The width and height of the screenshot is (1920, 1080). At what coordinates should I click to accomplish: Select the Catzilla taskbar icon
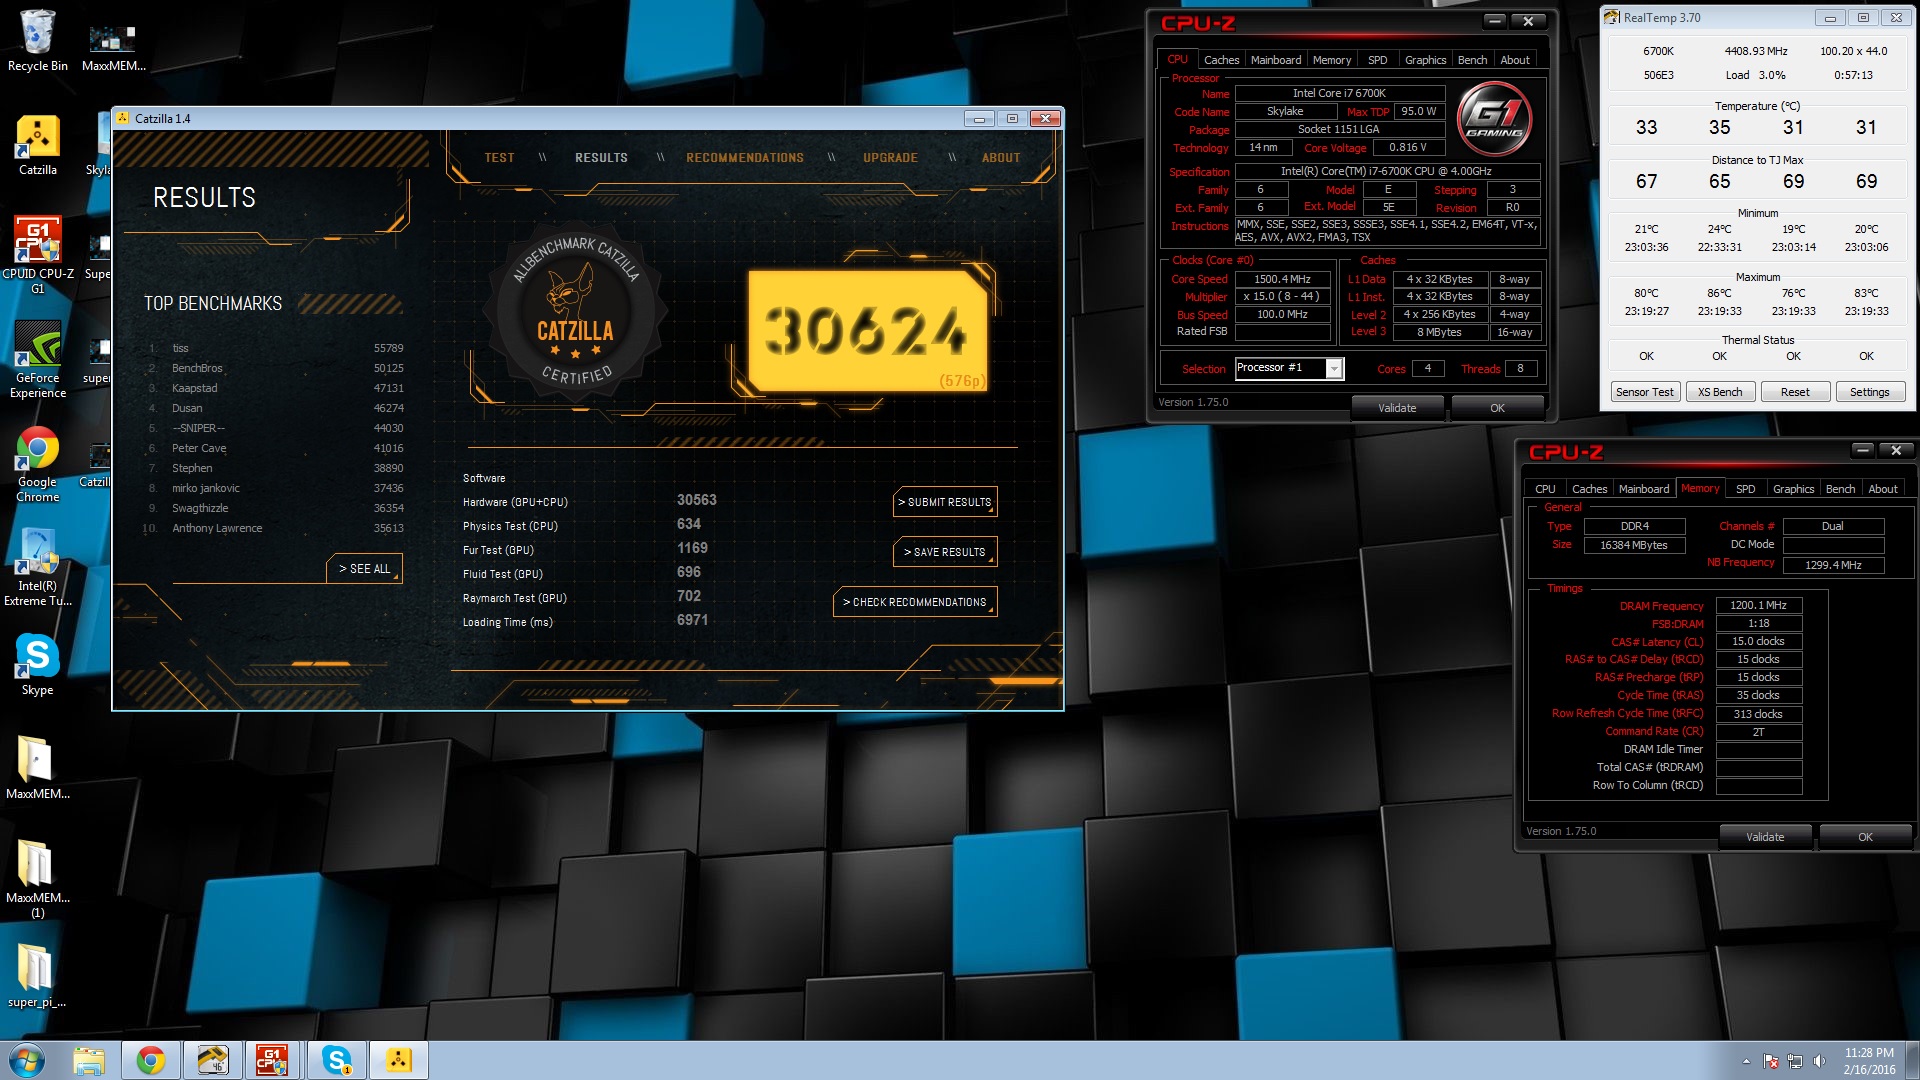tap(399, 1060)
